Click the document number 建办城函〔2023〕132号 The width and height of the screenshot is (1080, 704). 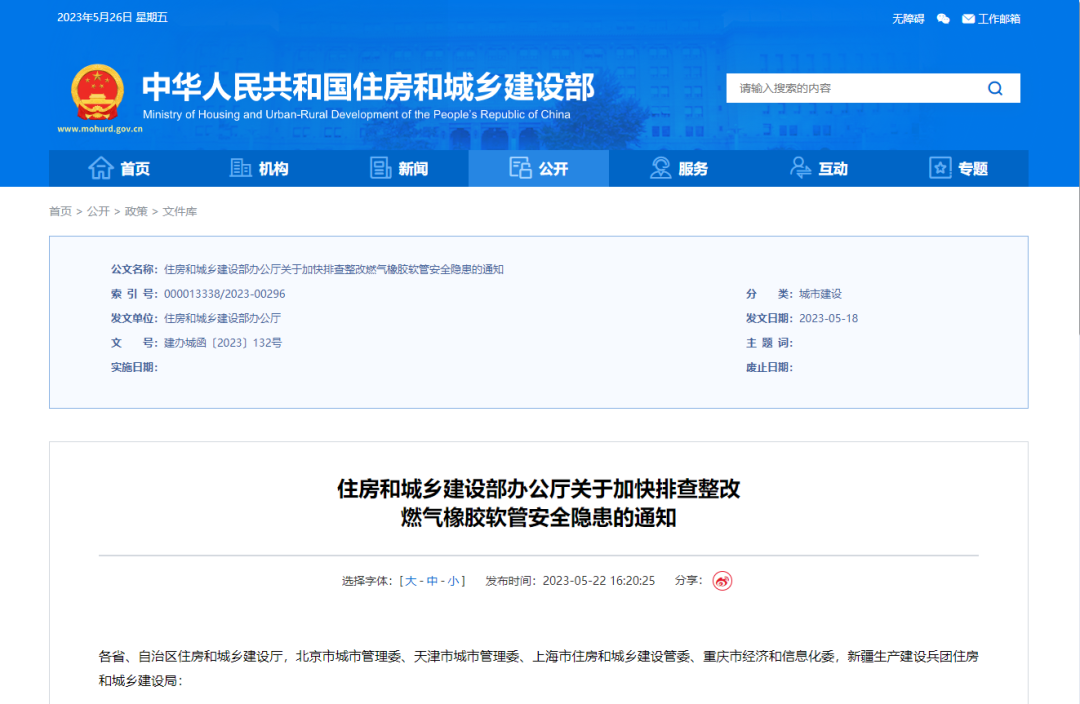[x=222, y=342]
